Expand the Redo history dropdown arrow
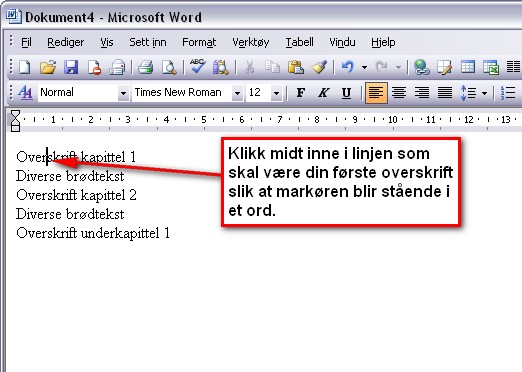This screenshot has width=522, height=372. [x=398, y=67]
